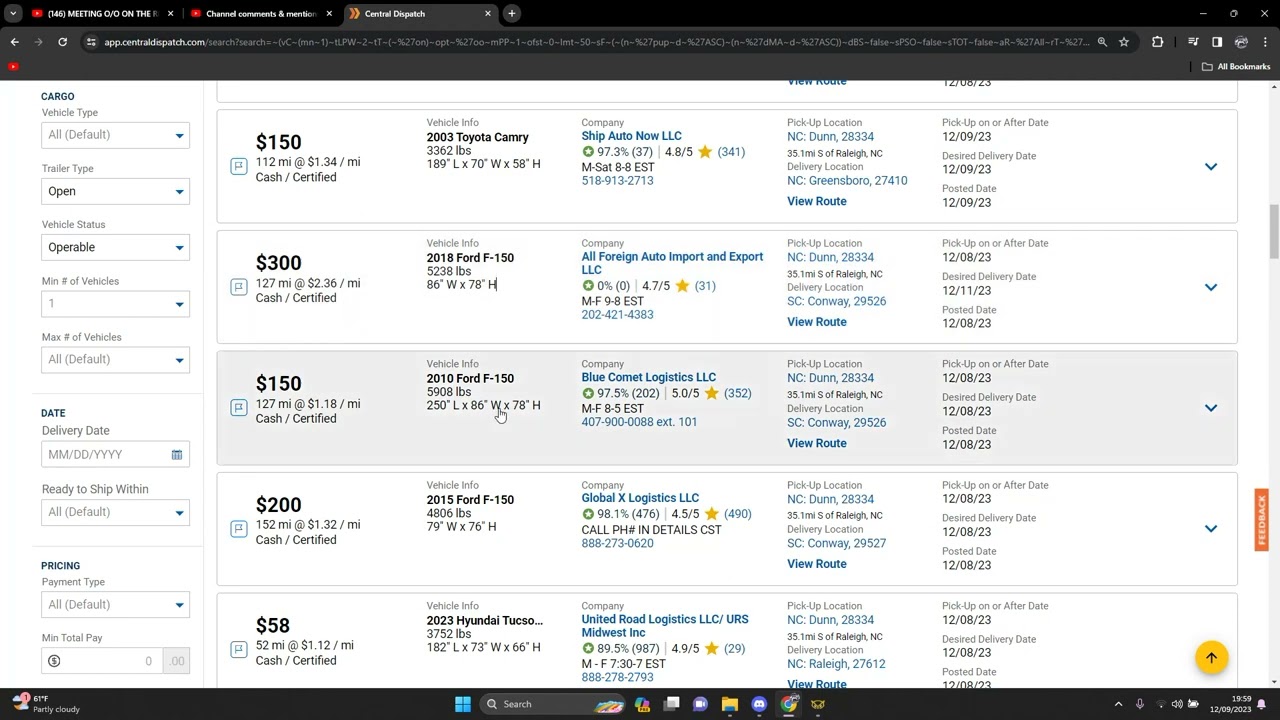This screenshot has width=1280, height=720.
Task: Open the Max # of Vehicles dropdown
Action: coord(115,359)
